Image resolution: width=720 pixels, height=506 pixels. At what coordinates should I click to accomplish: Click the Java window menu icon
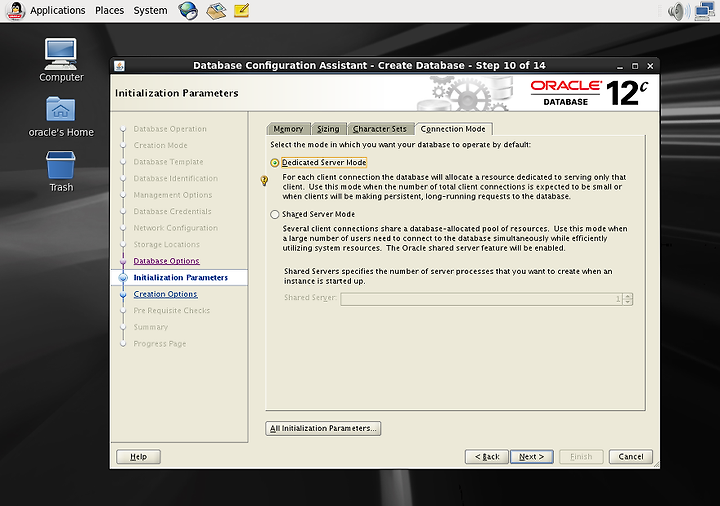119,66
